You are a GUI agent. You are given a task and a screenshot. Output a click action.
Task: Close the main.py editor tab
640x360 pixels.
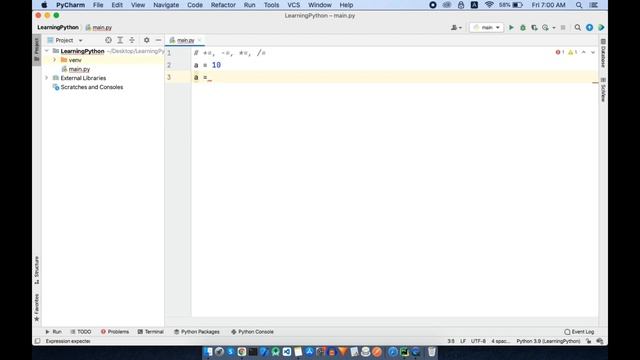(x=200, y=40)
